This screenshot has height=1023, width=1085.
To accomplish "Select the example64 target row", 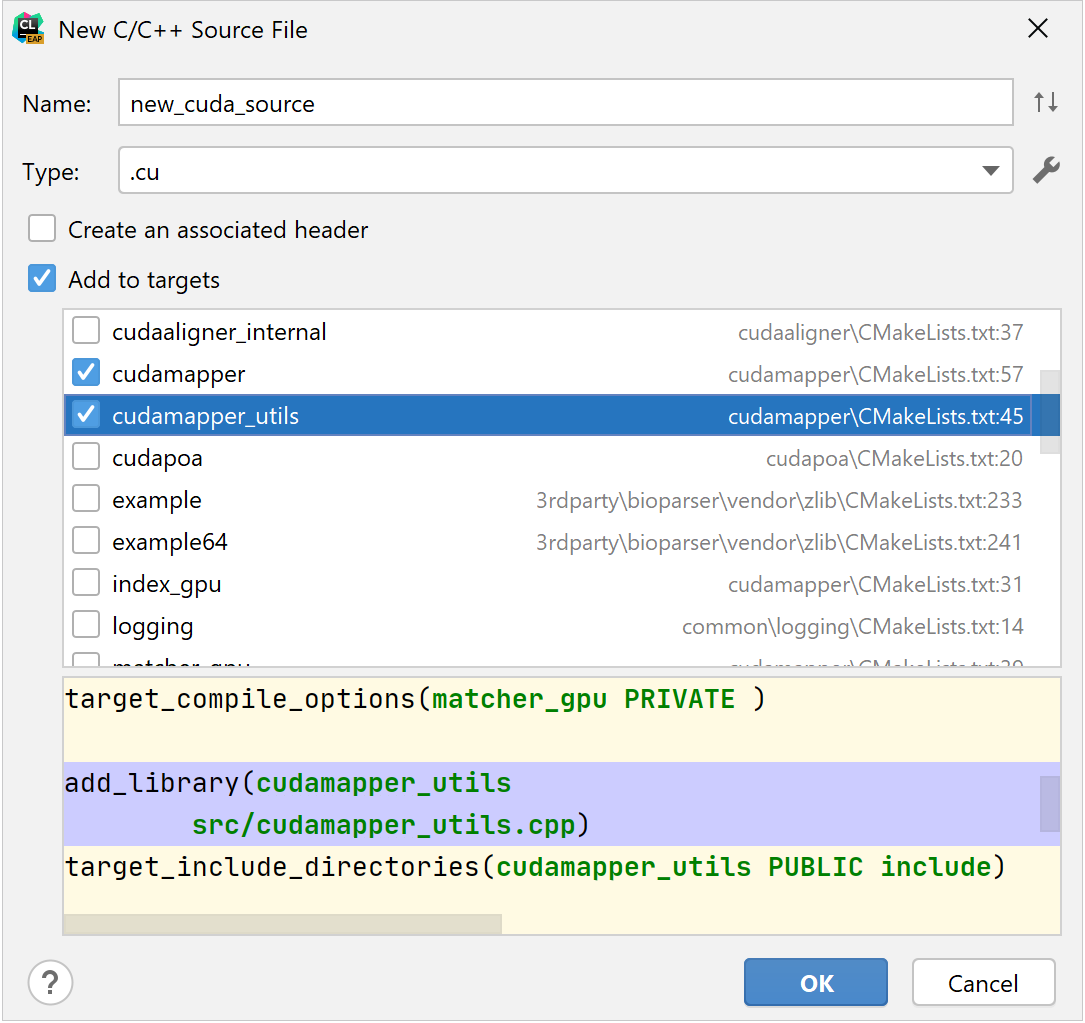I will (300, 541).
